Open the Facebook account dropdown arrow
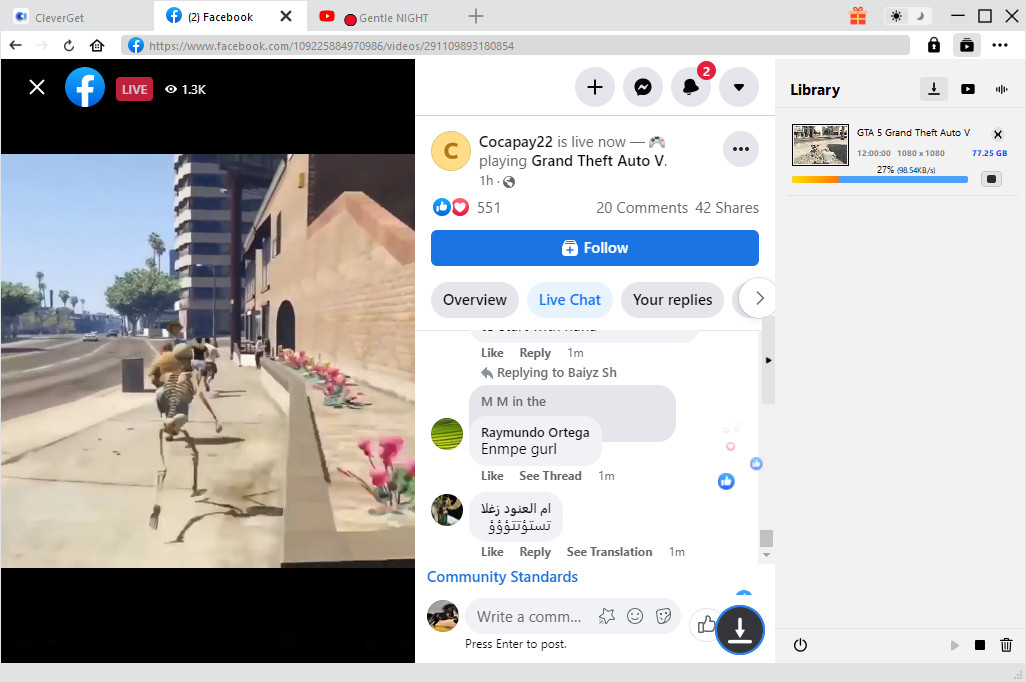Viewport: 1026px width, 682px height. [739, 87]
